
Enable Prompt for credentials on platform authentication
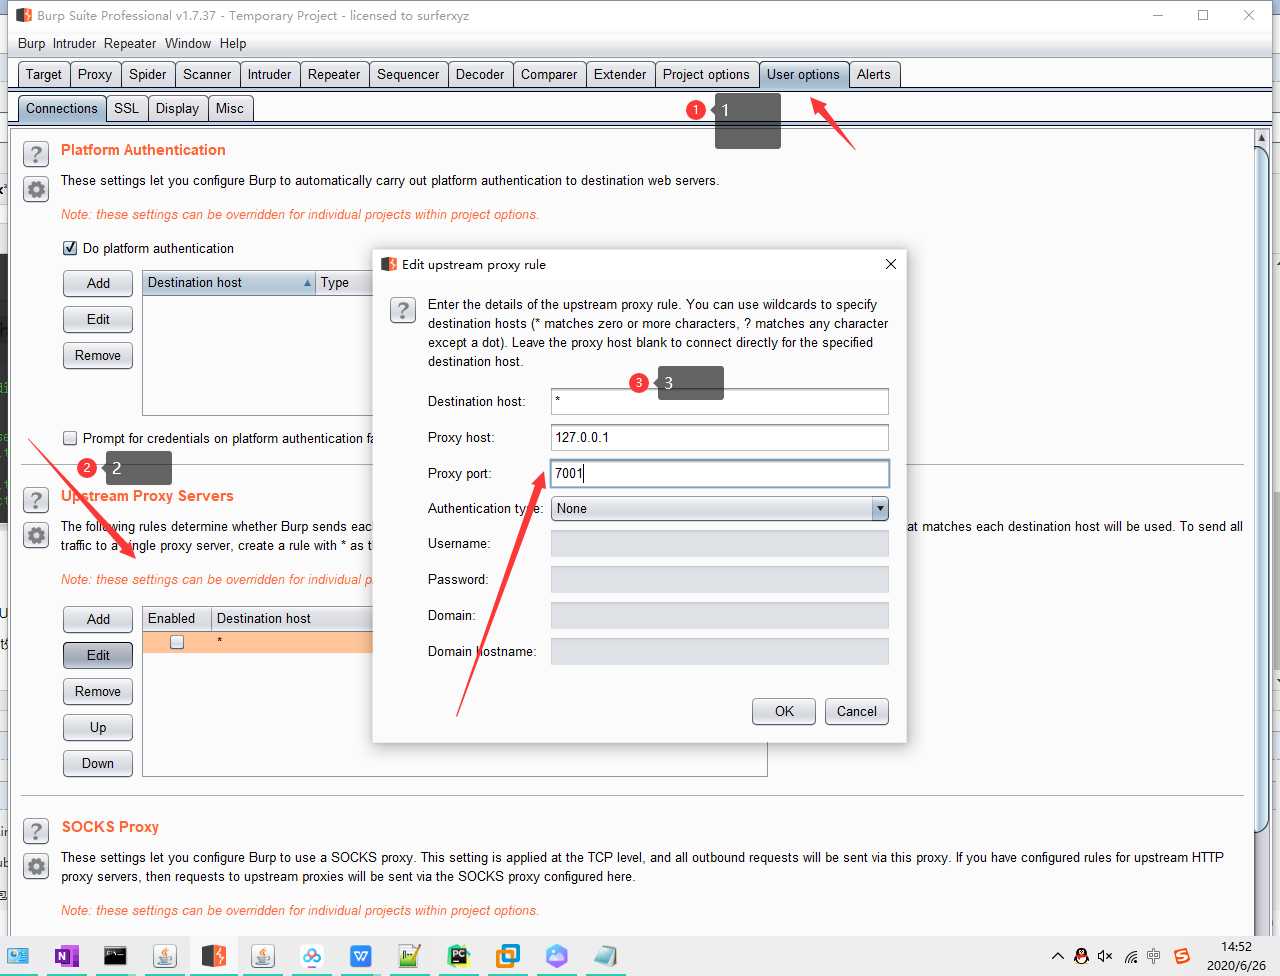pyautogui.click(x=70, y=438)
